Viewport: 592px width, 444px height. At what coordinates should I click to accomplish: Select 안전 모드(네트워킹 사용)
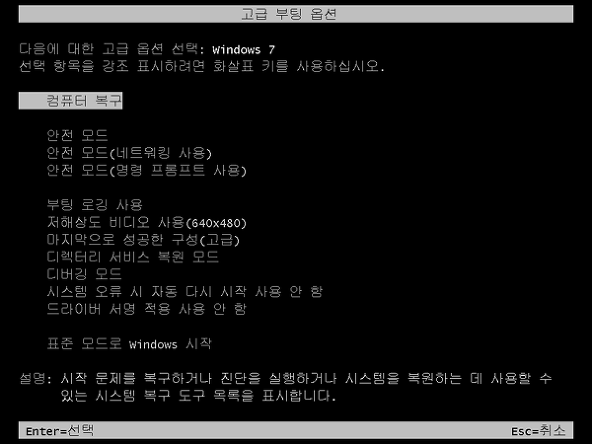coord(129,153)
